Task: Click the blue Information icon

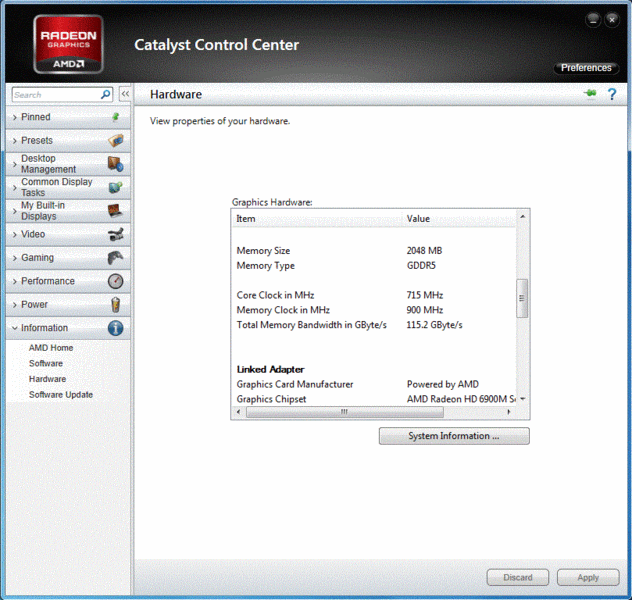Action: (116, 328)
